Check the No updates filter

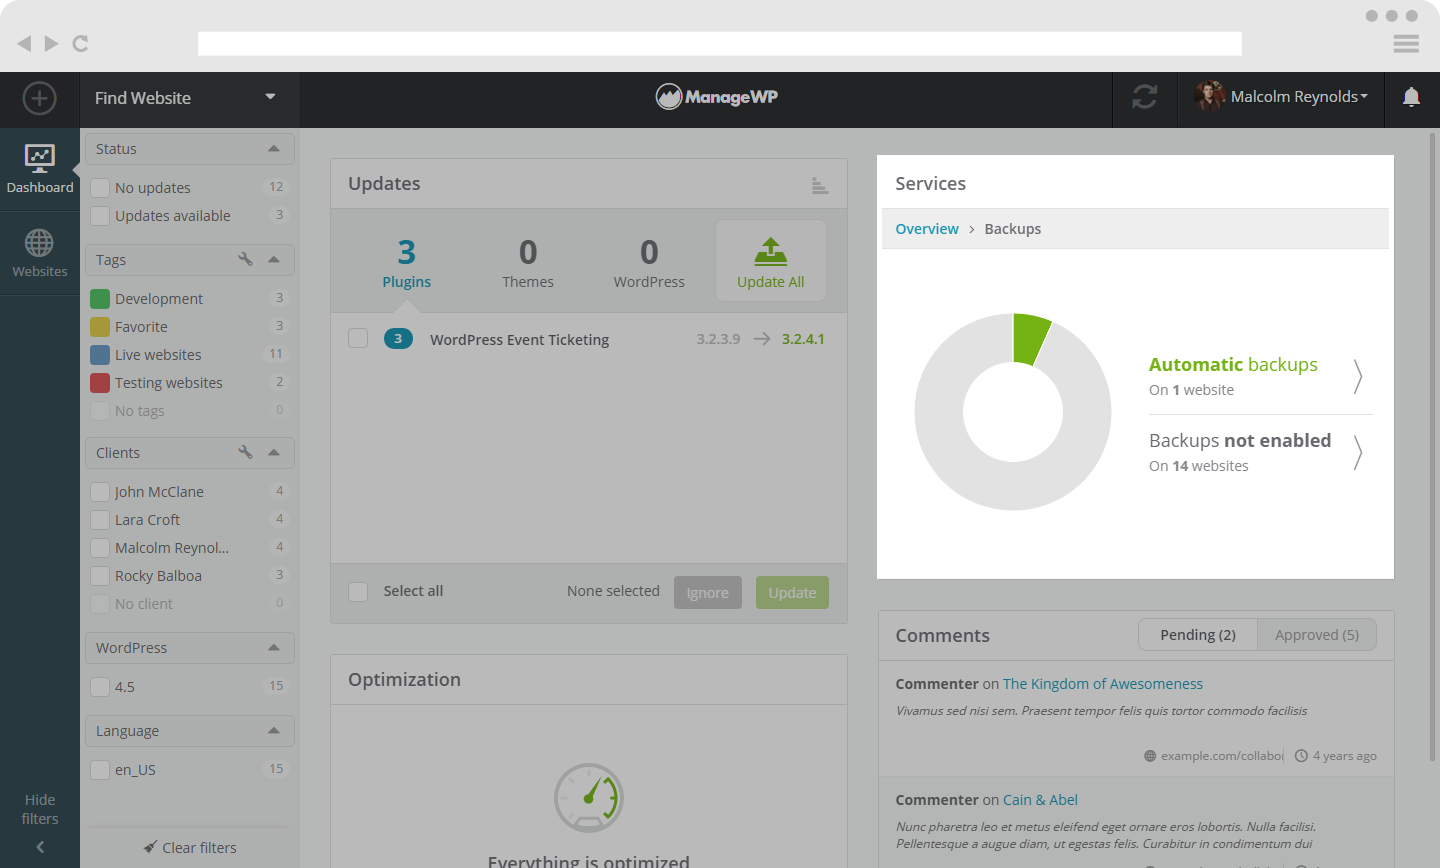click(100, 188)
